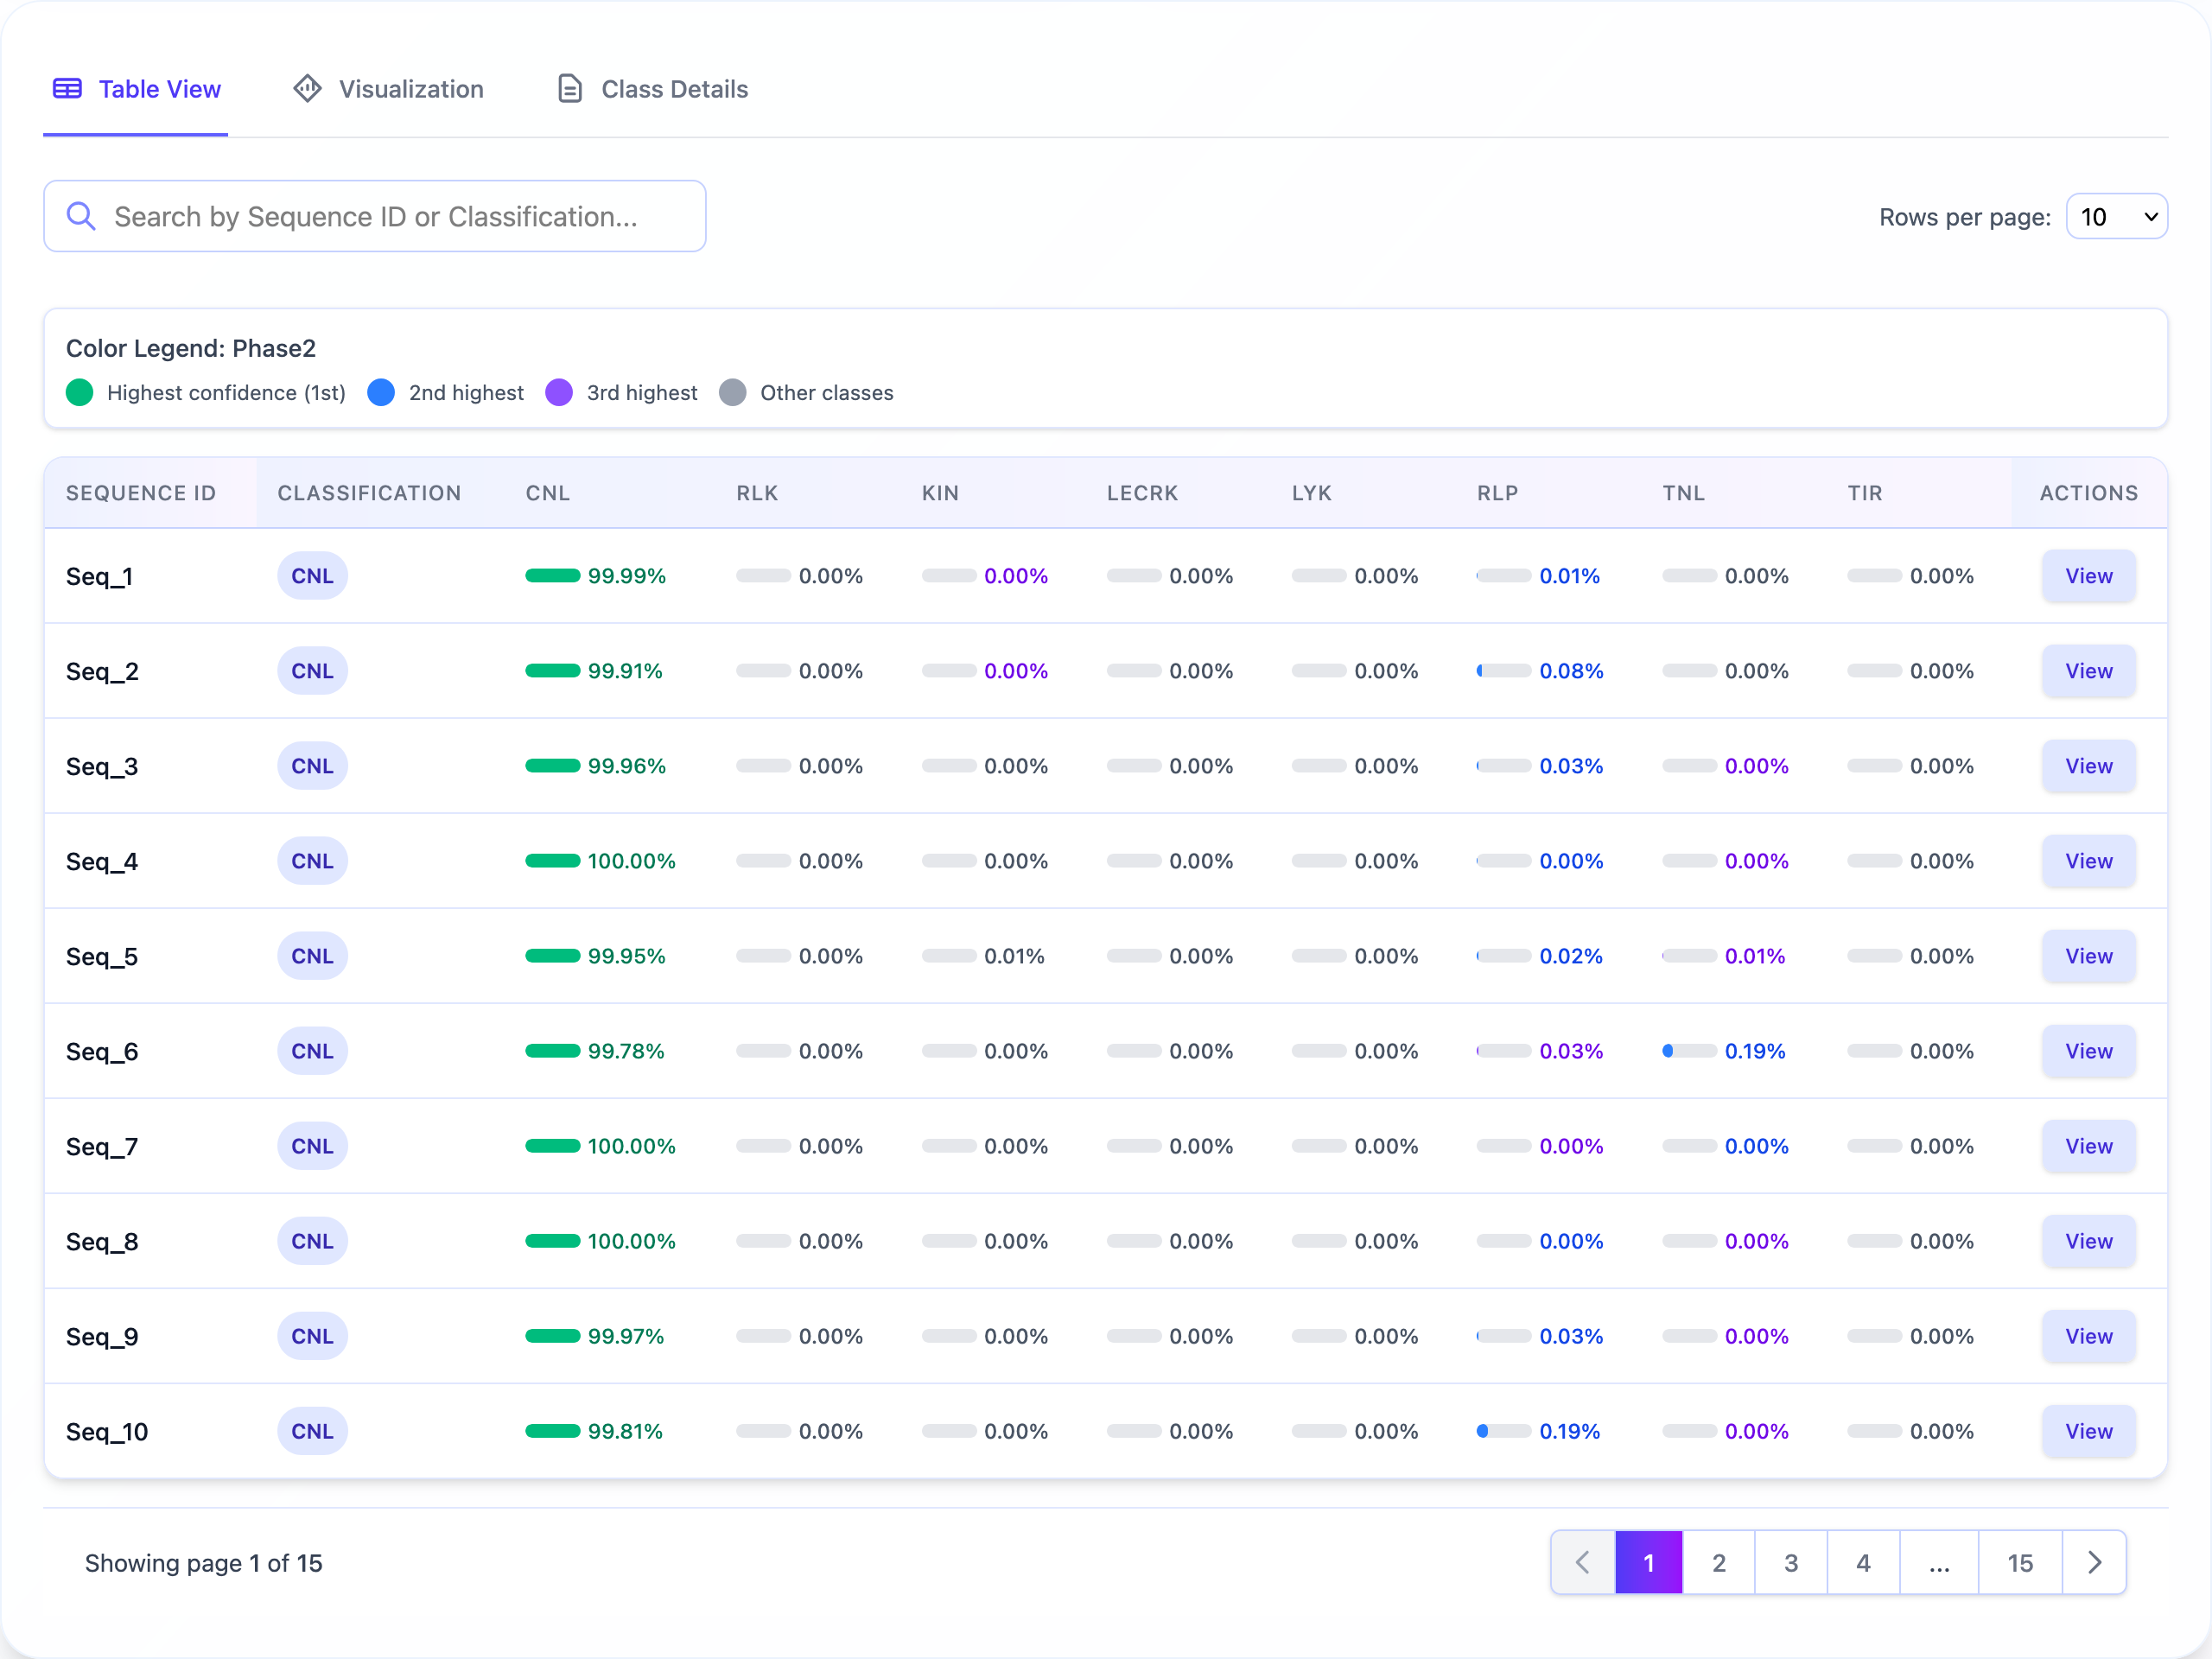
Task: Open View for Seq_10
Action: click(x=2088, y=1431)
